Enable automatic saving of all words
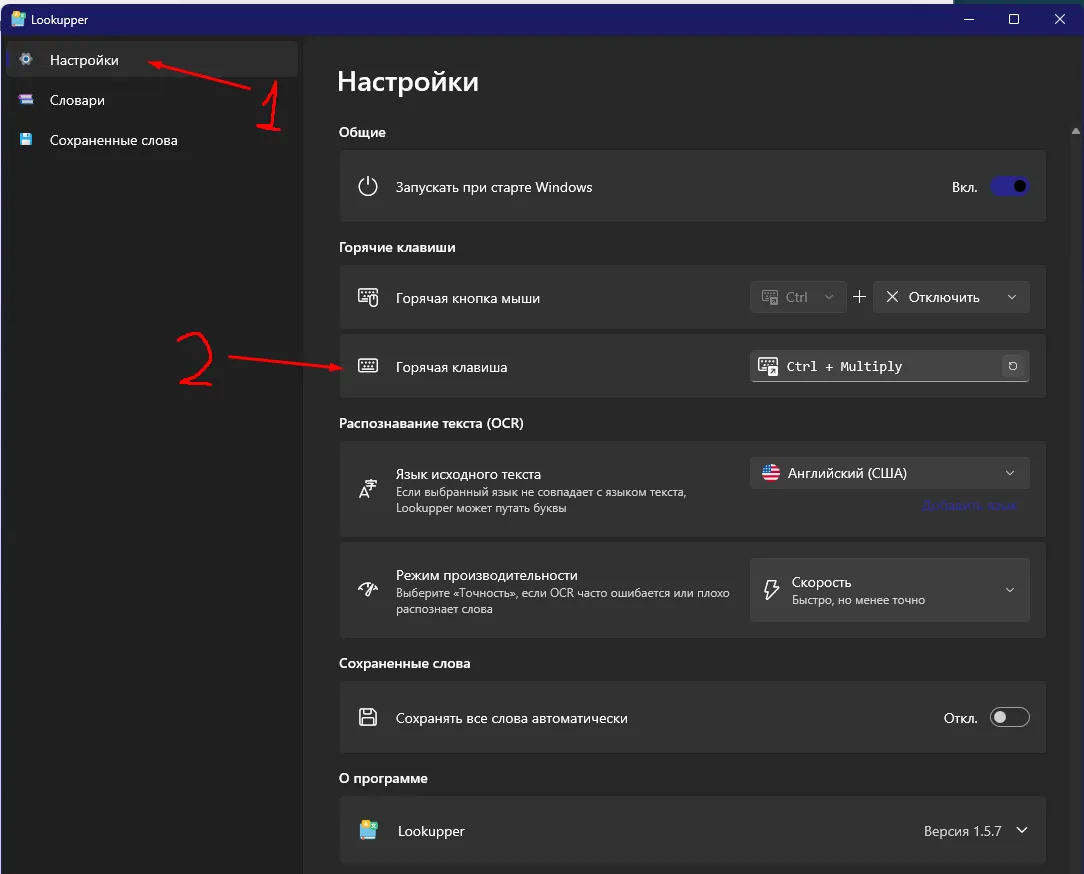 coord(1008,717)
